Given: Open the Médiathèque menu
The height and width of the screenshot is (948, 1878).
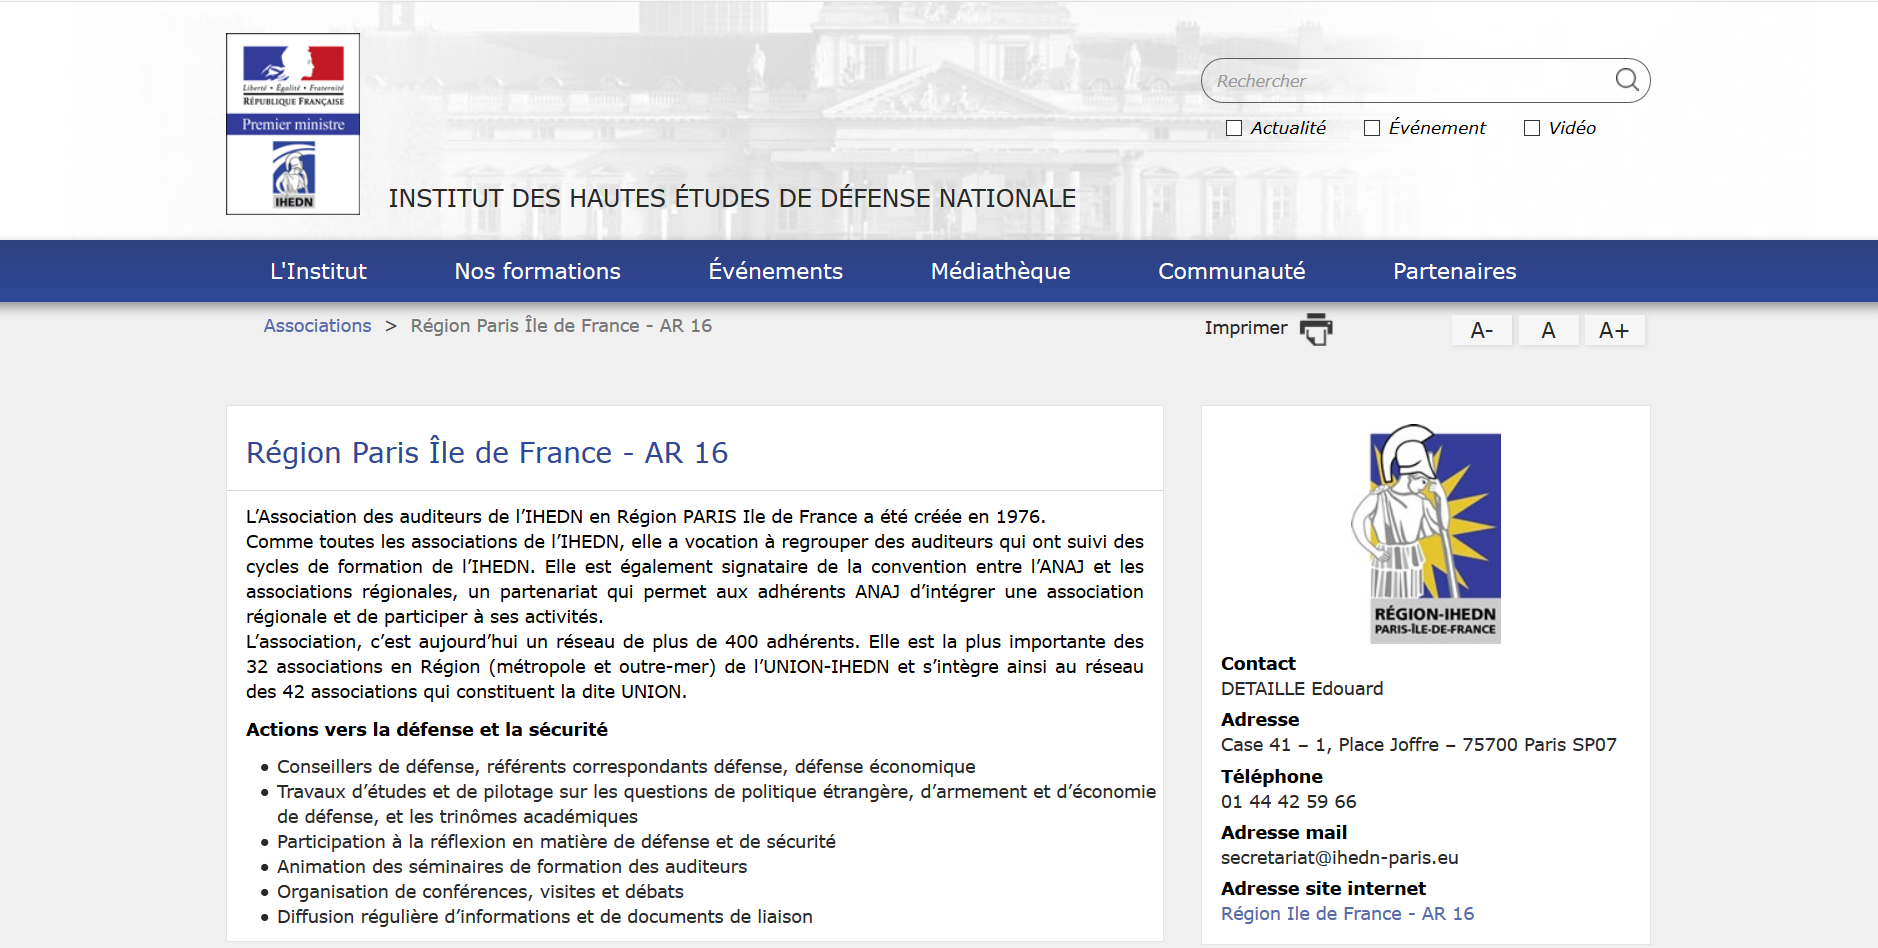Looking at the screenshot, I should 1000,270.
